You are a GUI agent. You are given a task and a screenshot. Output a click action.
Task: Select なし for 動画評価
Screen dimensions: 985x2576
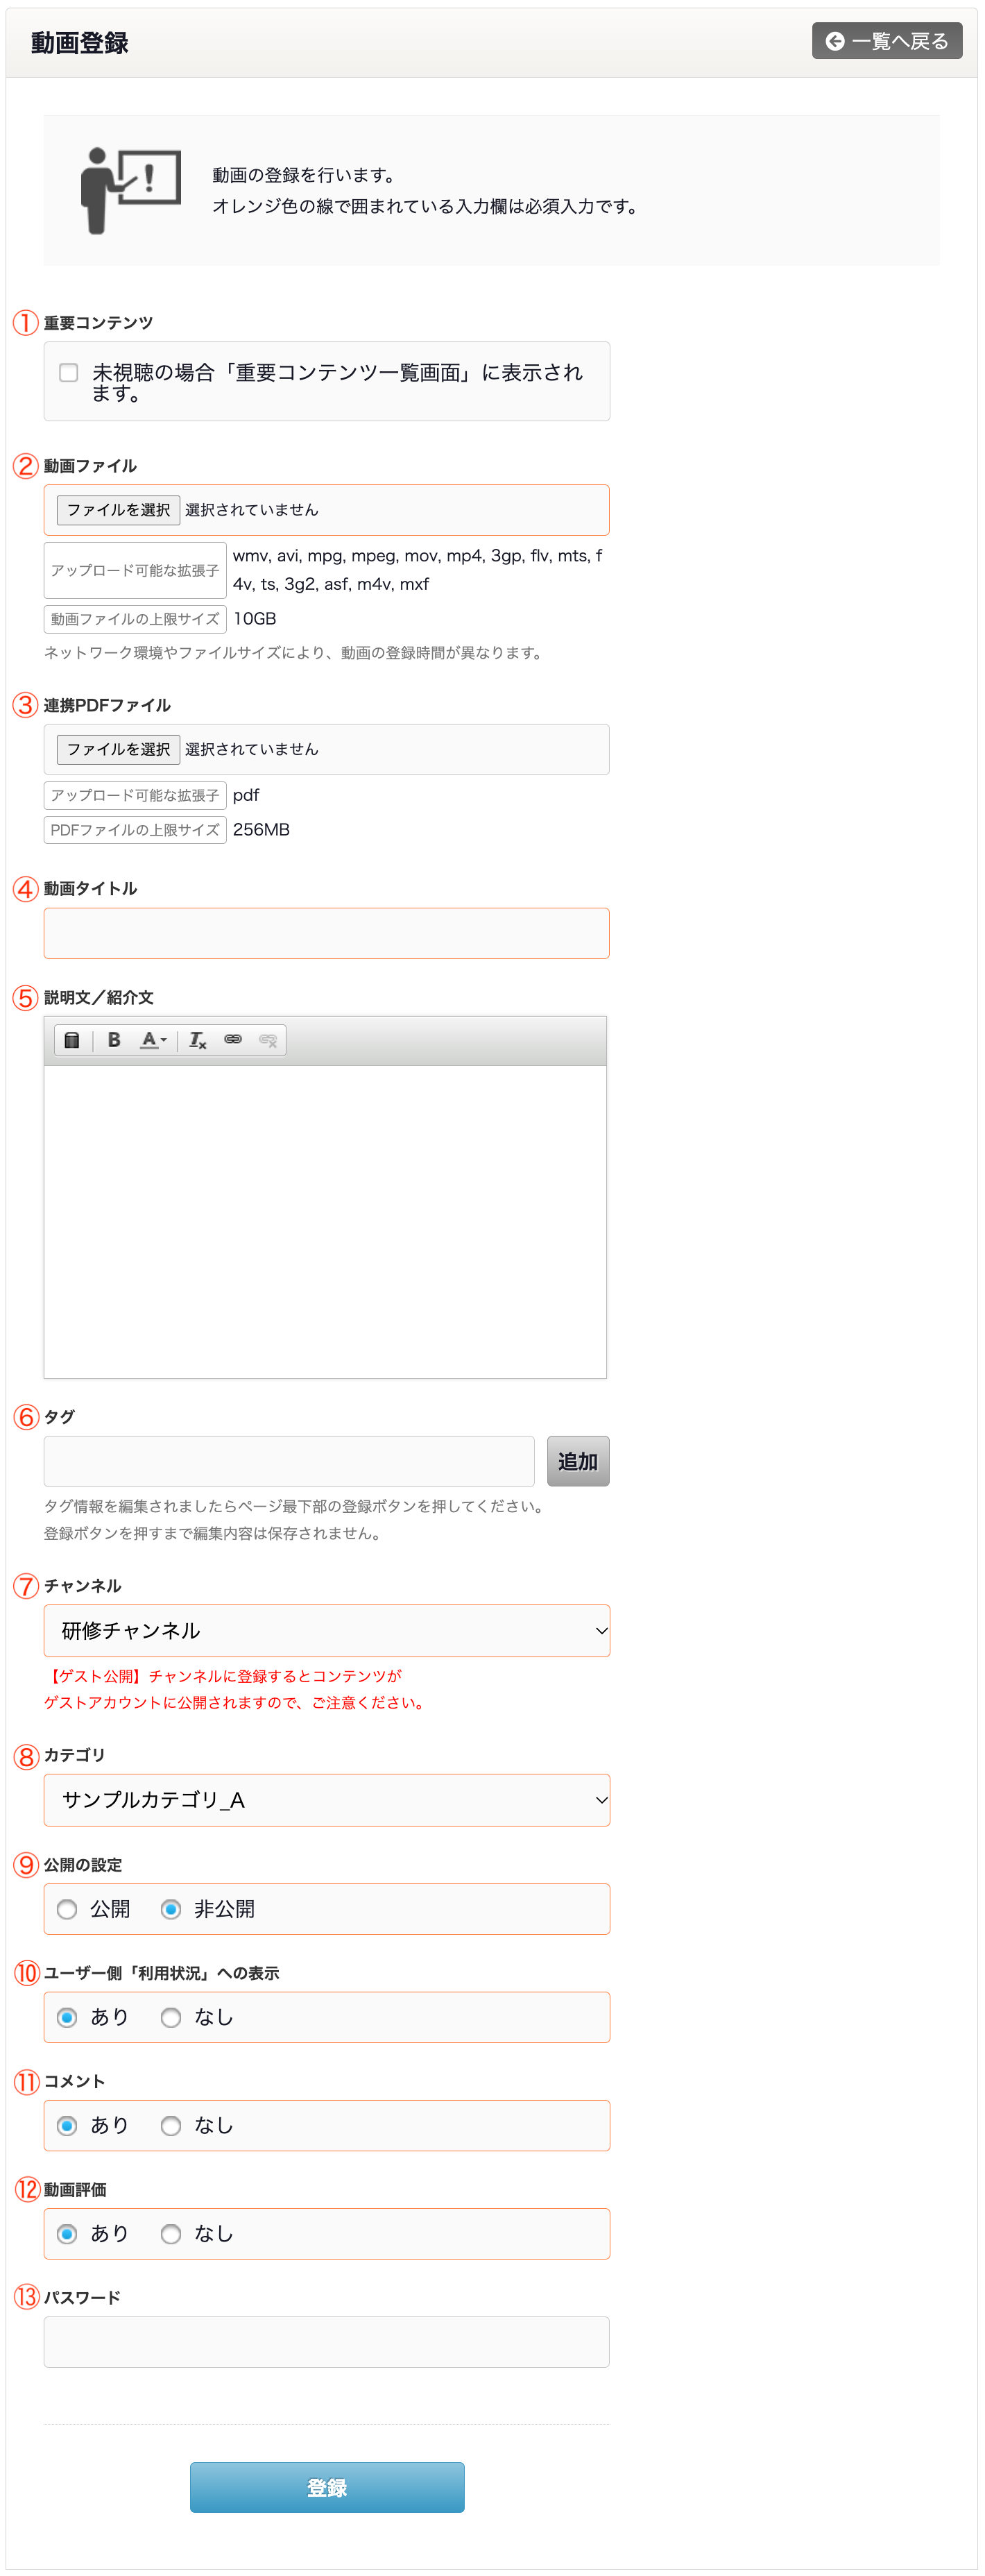point(171,2233)
